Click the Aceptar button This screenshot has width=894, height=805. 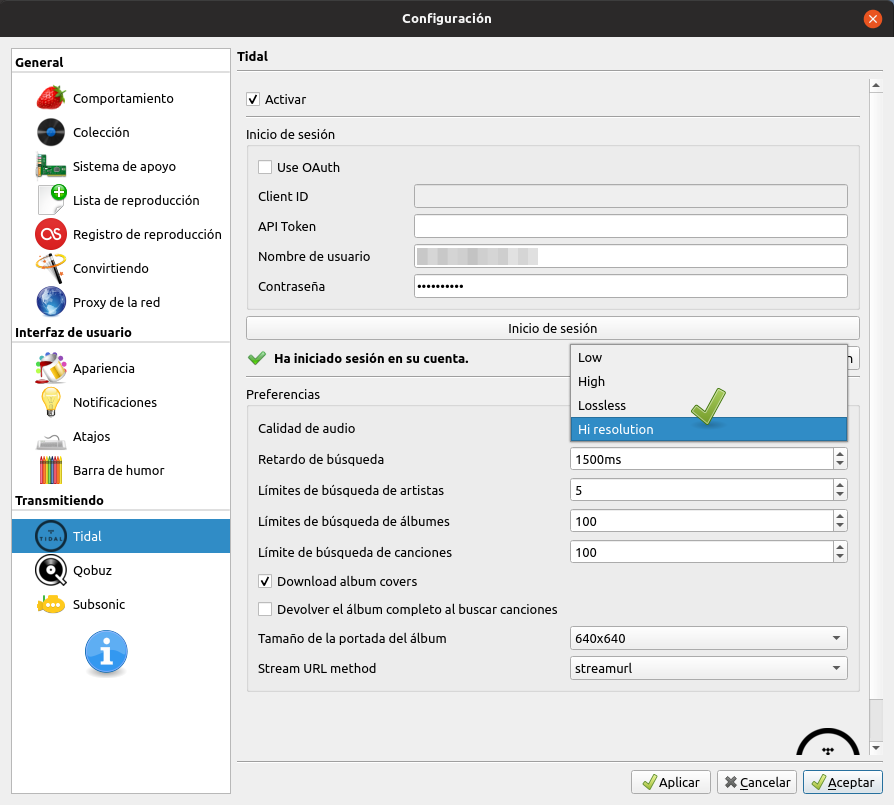click(843, 782)
